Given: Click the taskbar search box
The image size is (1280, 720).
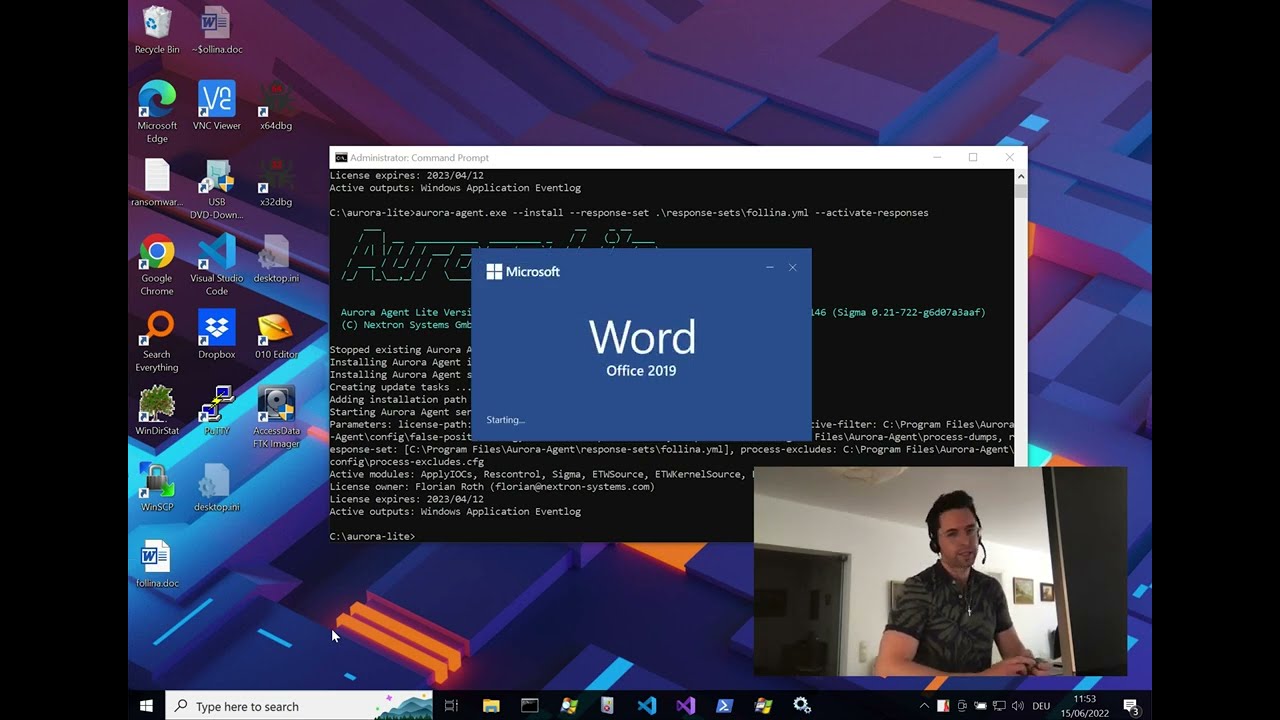Looking at the screenshot, I should coord(299,706).
